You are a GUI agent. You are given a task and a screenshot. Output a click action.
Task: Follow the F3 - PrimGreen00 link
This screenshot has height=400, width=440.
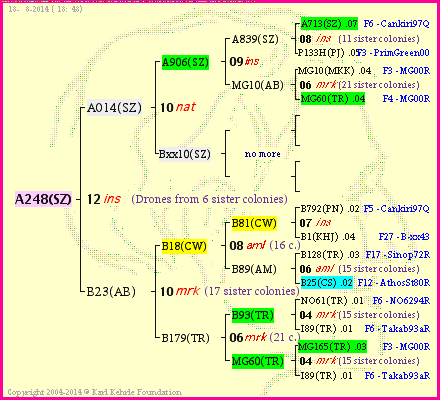[x=394, y=53]
